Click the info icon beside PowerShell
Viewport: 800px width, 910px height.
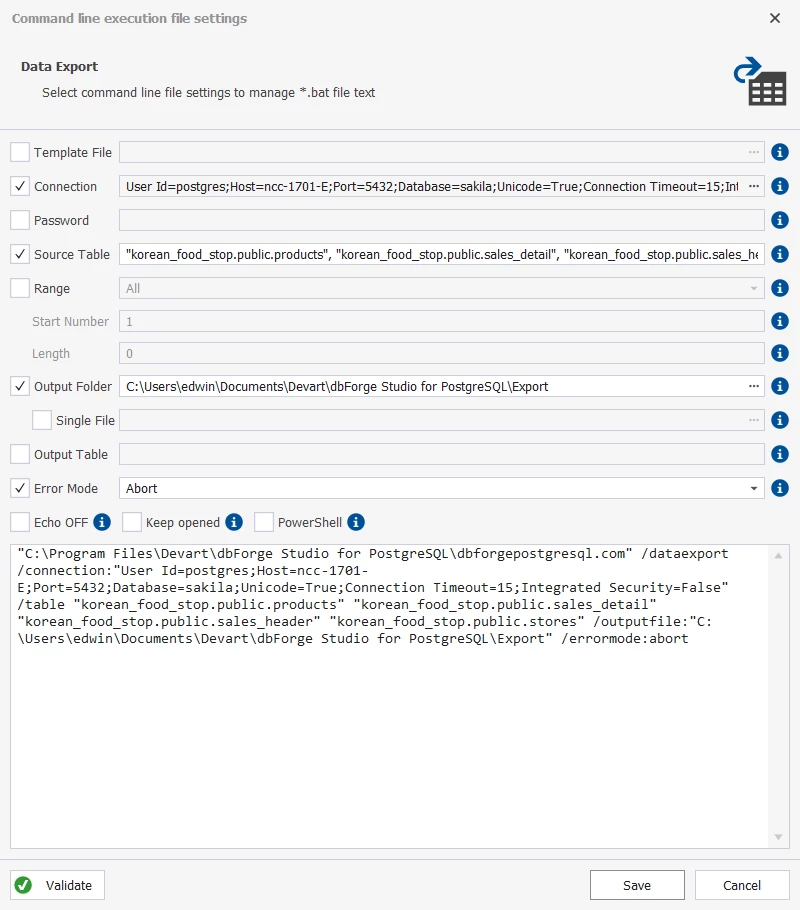coord(356,522)
